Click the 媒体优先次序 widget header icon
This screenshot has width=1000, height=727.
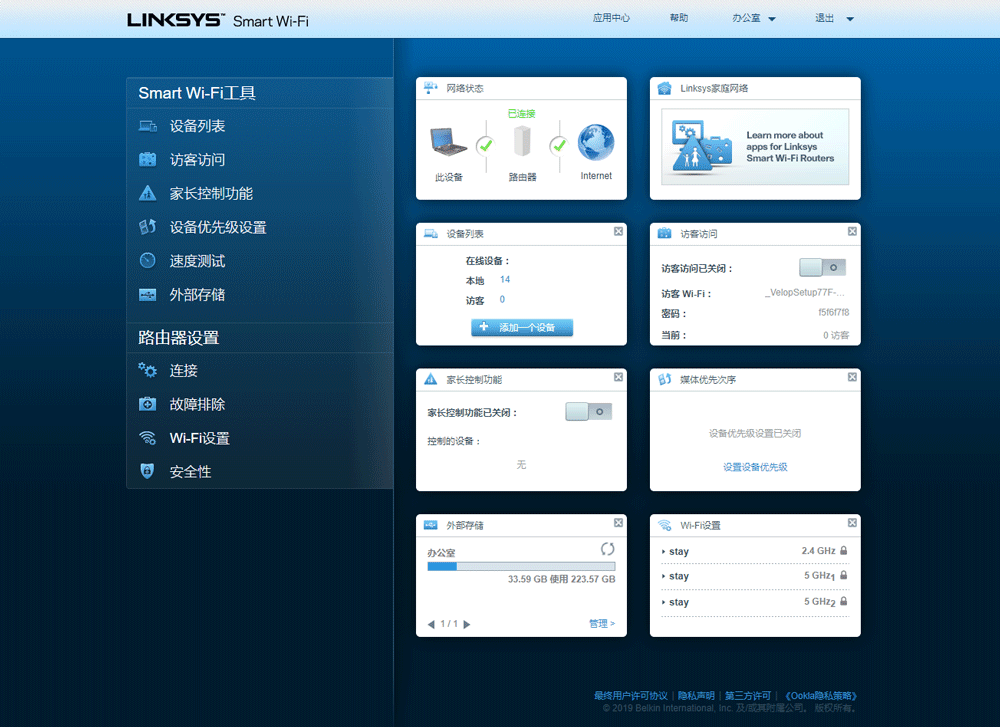(x=665, y=379)
